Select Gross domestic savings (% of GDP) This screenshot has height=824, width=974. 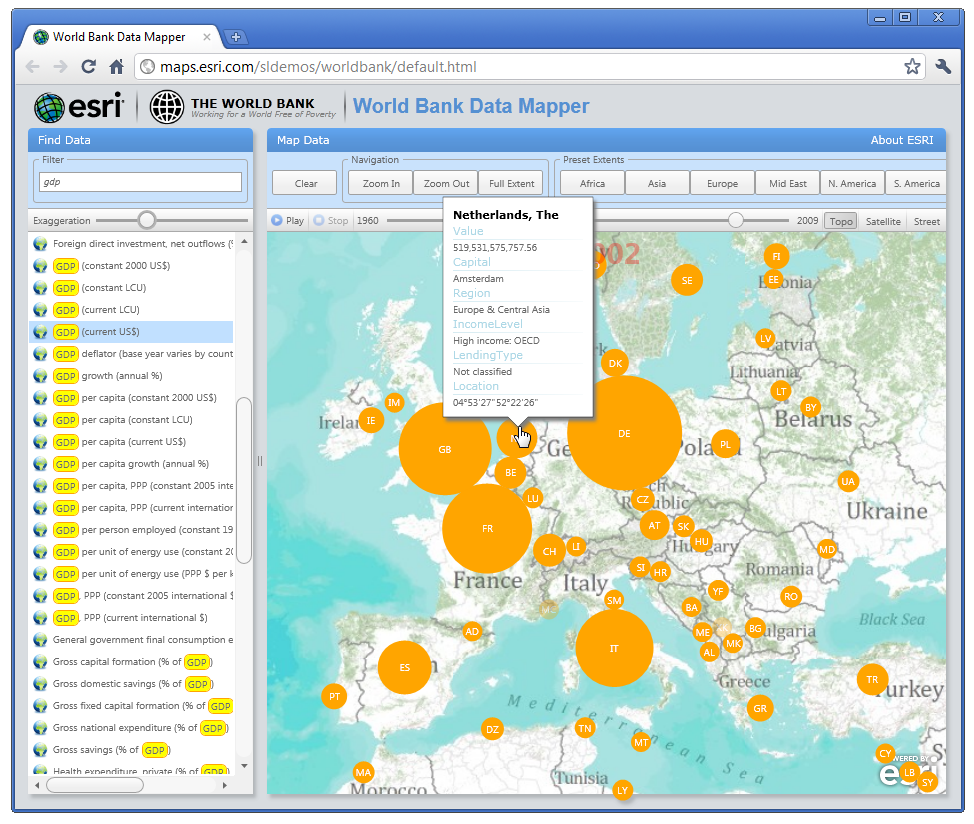click(131, 684)
